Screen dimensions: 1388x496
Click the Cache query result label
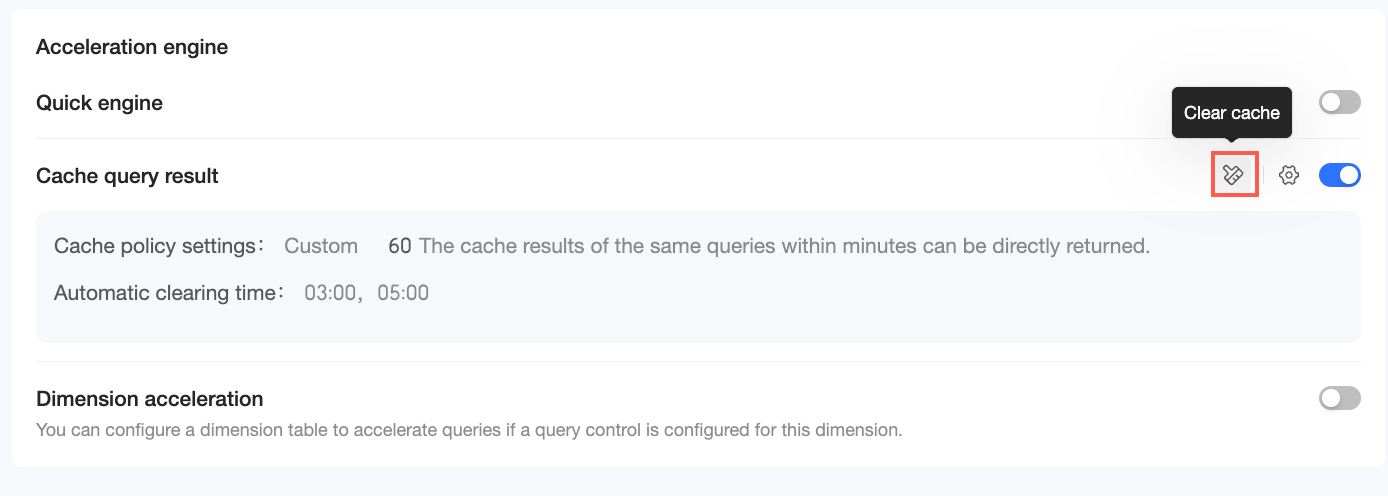tap(127, 176)
